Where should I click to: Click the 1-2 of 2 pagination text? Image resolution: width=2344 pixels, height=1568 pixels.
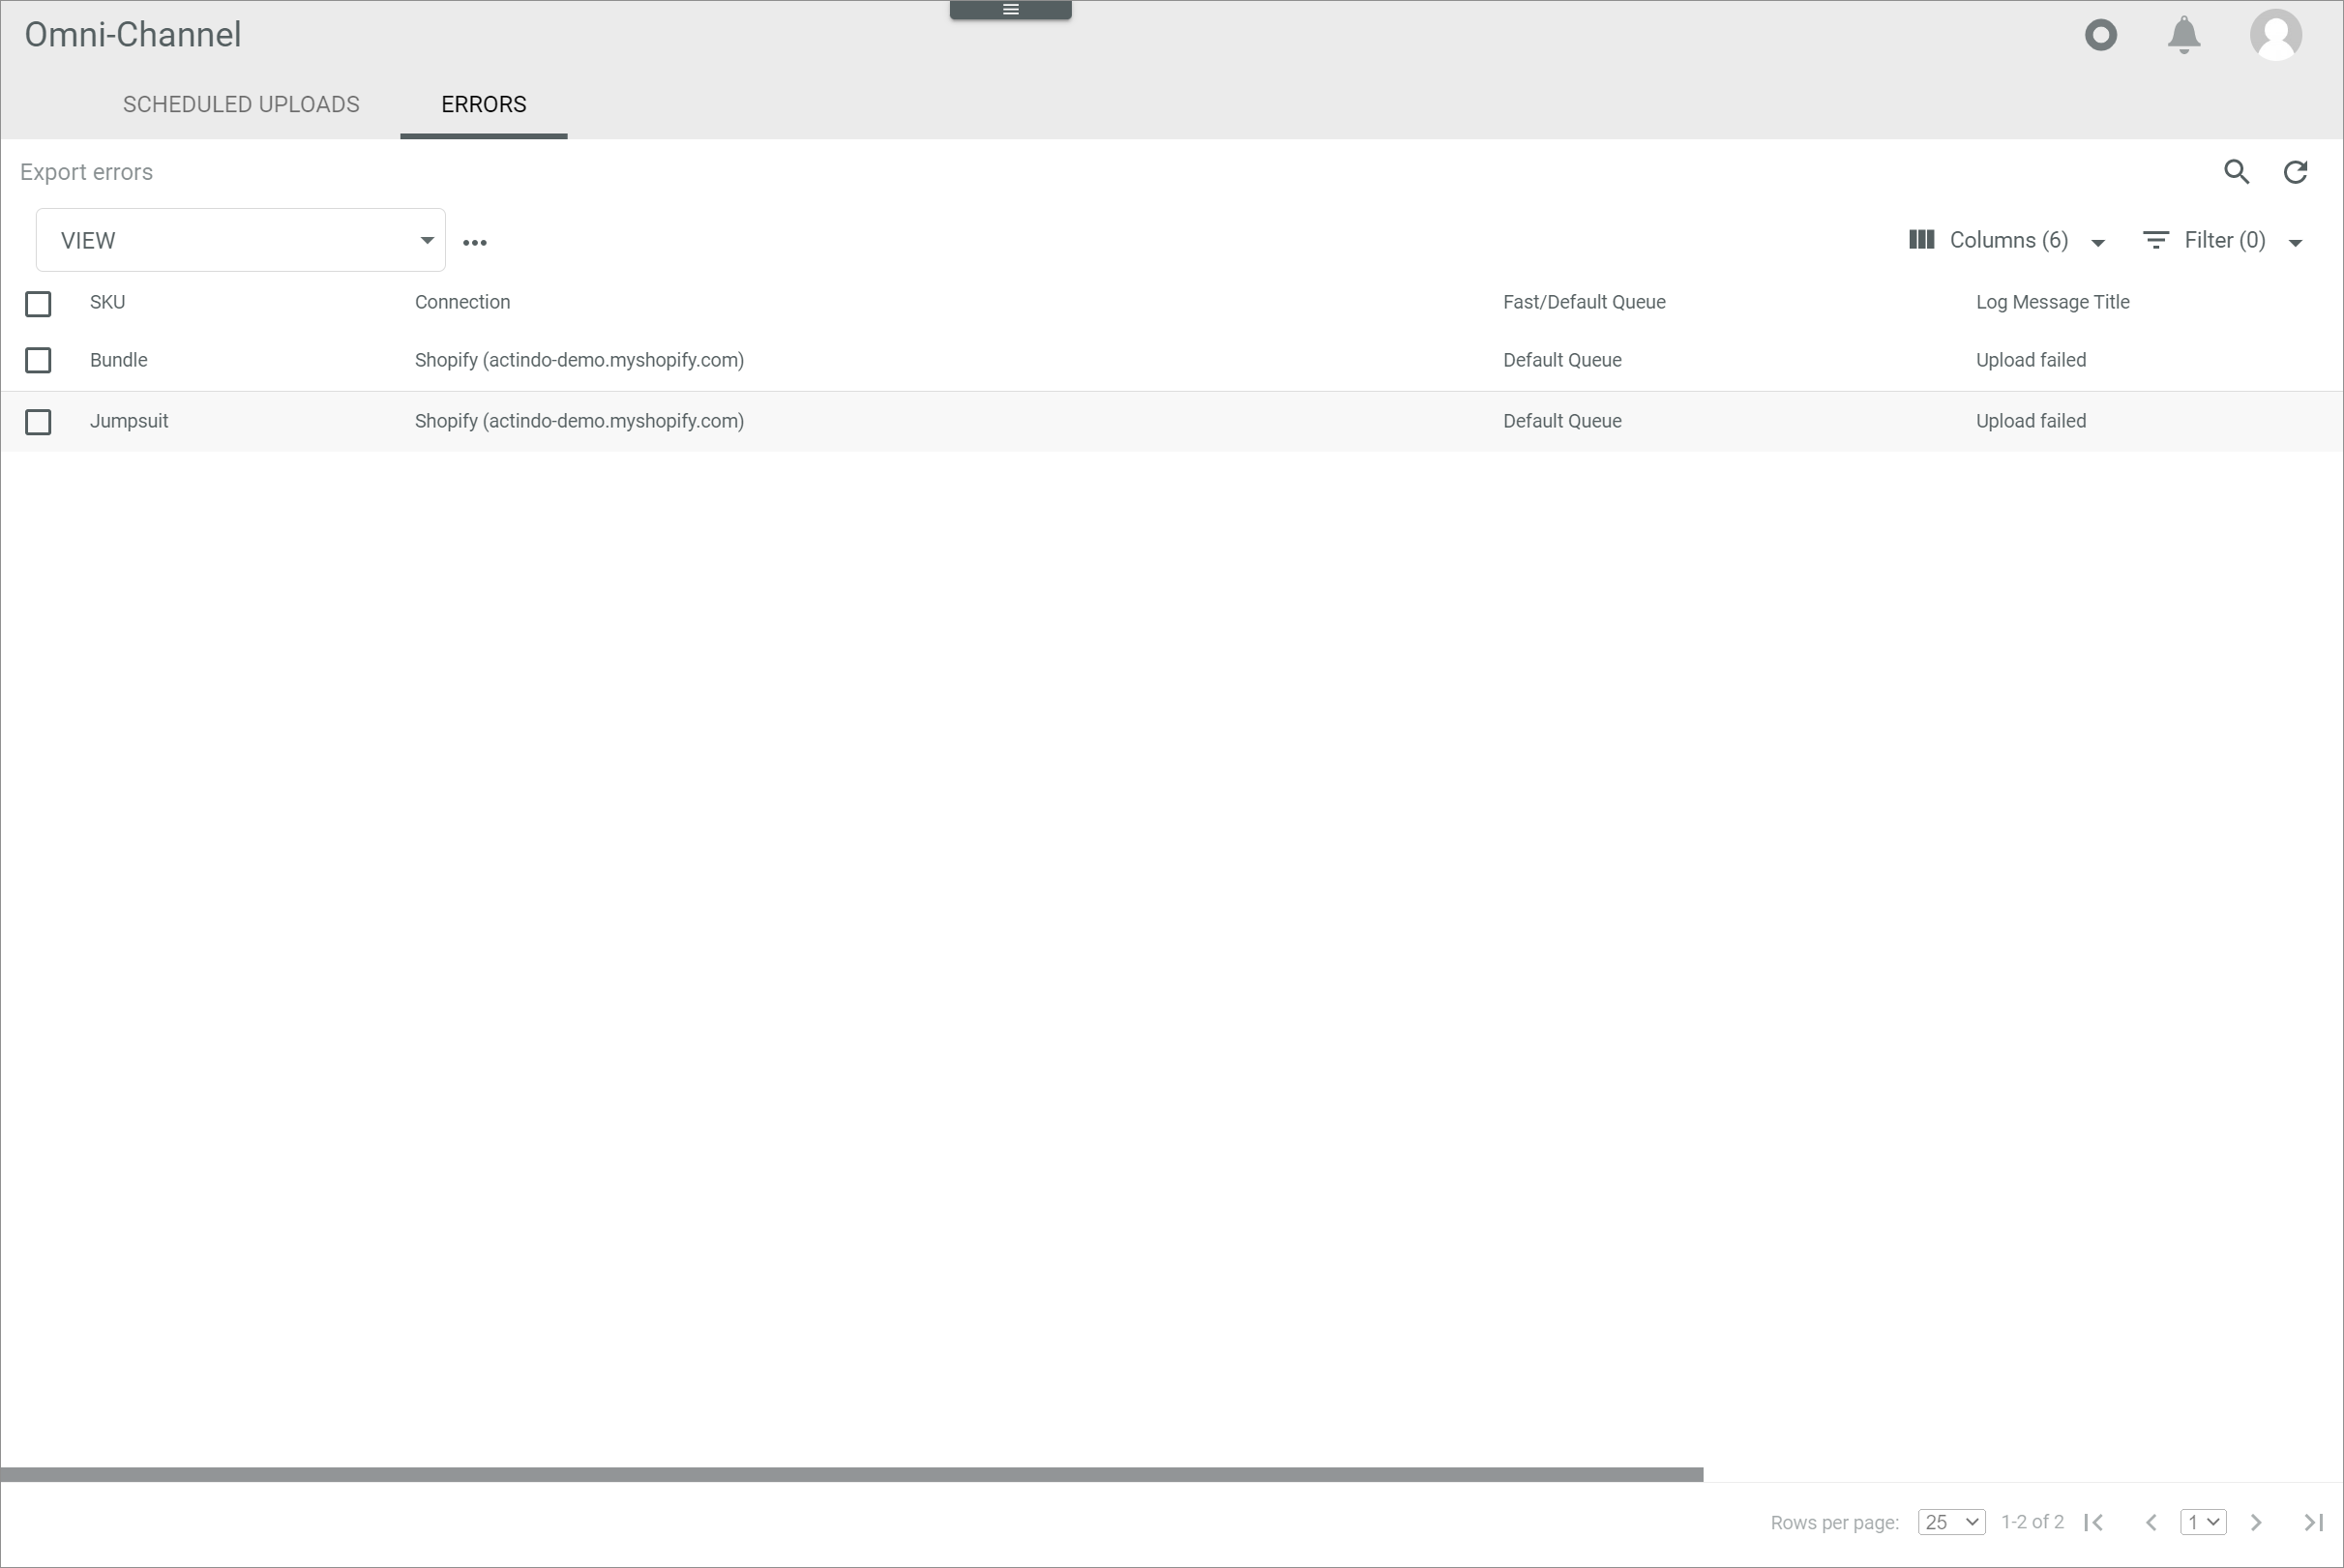[2032, 1522]
